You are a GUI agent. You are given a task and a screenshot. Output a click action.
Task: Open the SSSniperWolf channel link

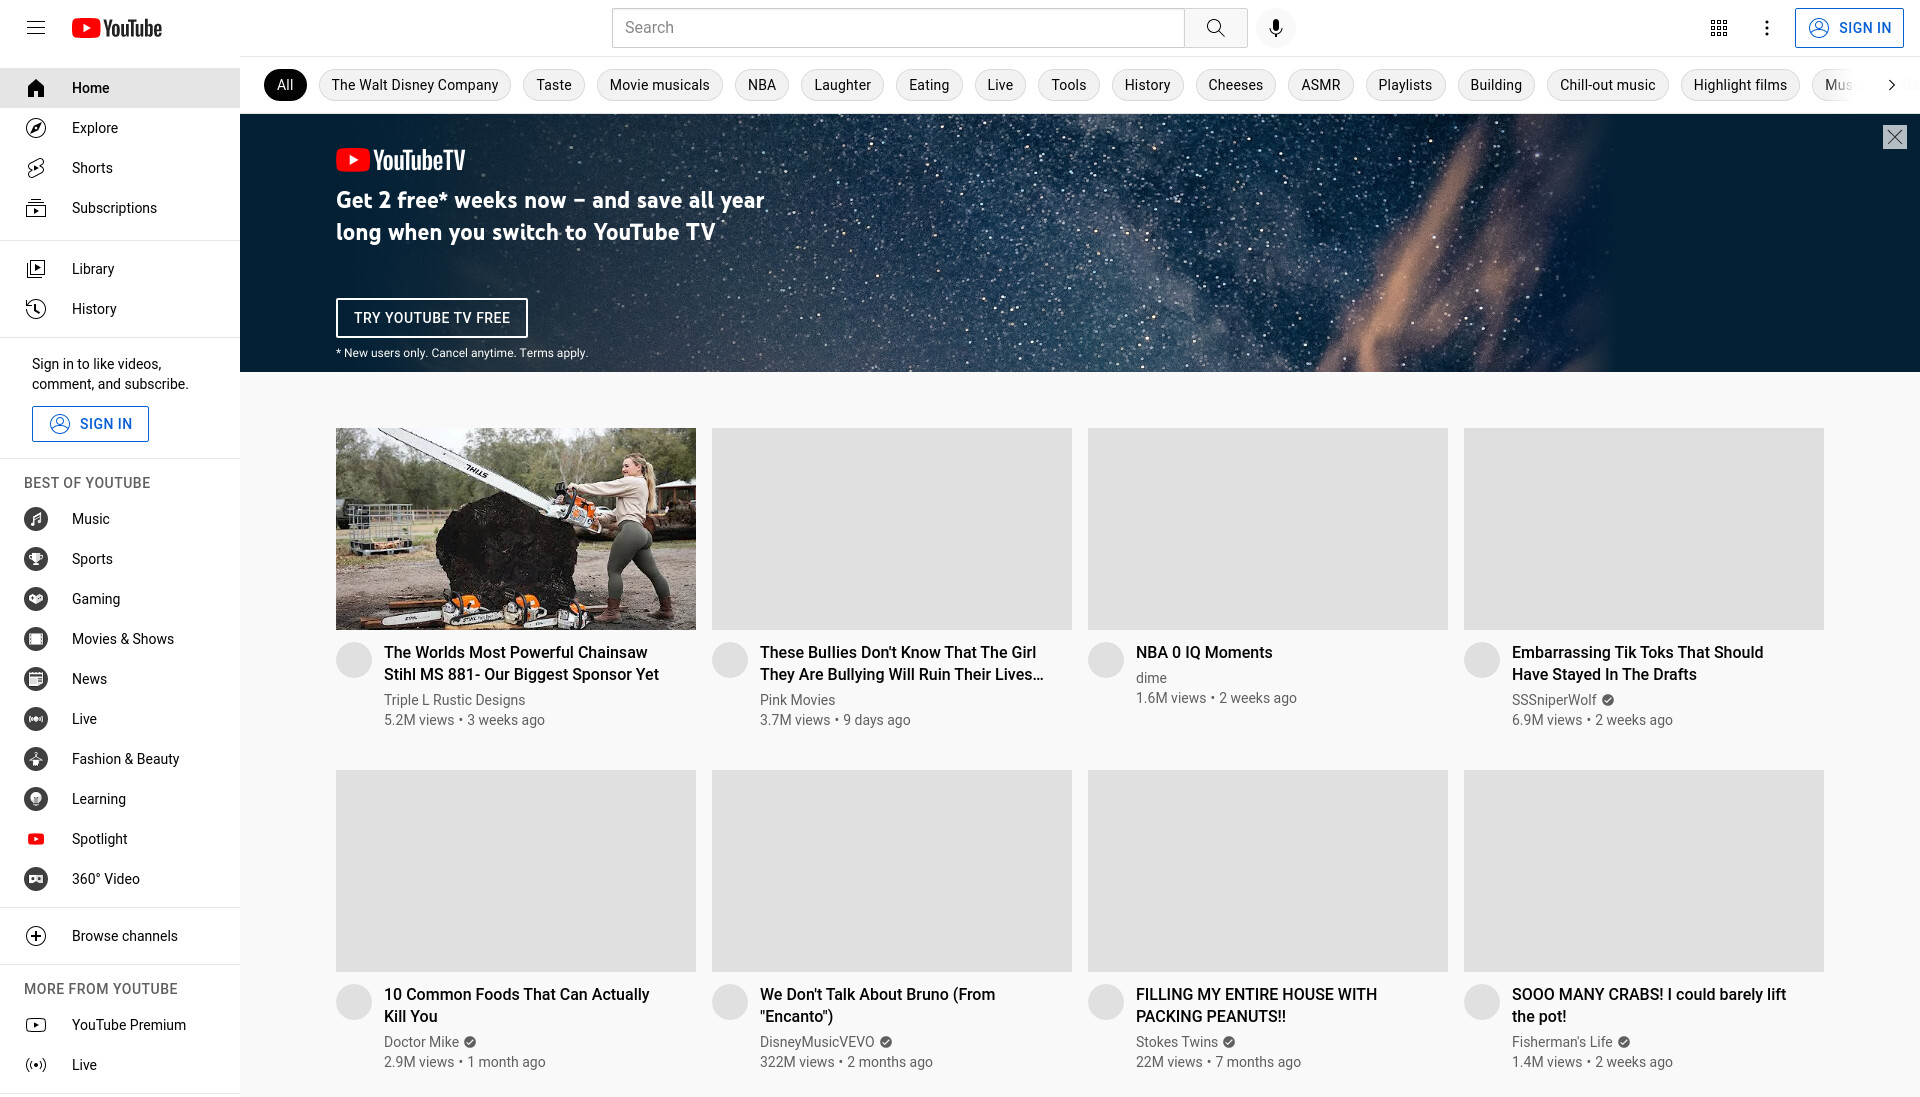[1554, 700]
